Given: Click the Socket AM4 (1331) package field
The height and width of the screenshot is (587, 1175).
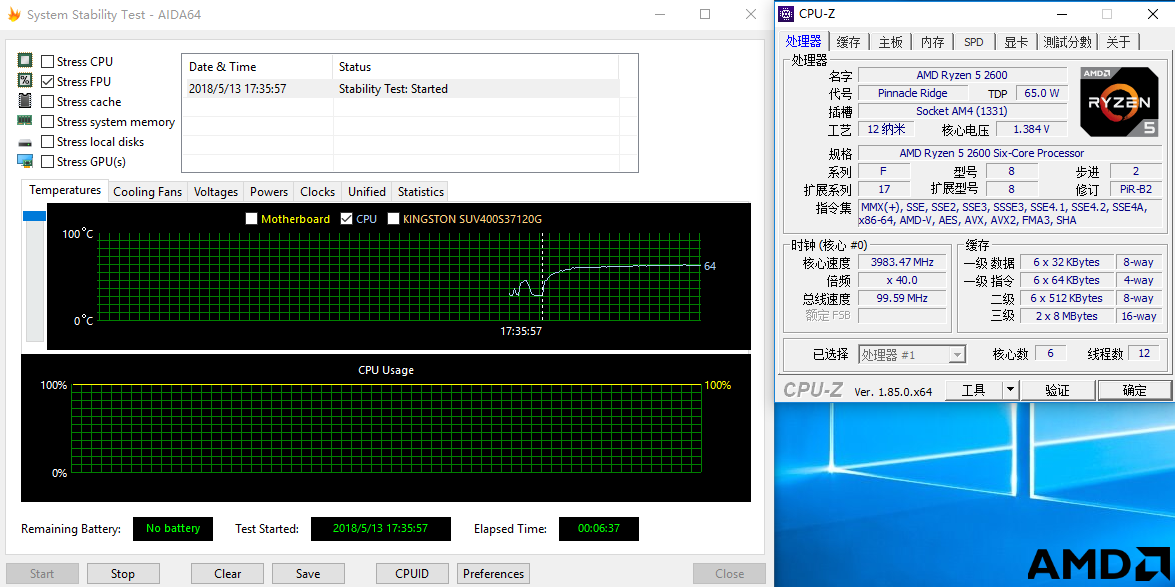Looking at the screenshot, I should 962,111.
